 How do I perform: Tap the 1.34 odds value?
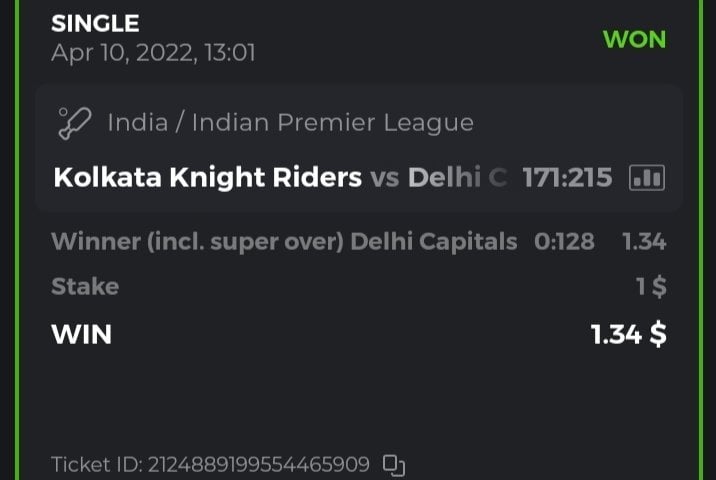coord(644,241)
